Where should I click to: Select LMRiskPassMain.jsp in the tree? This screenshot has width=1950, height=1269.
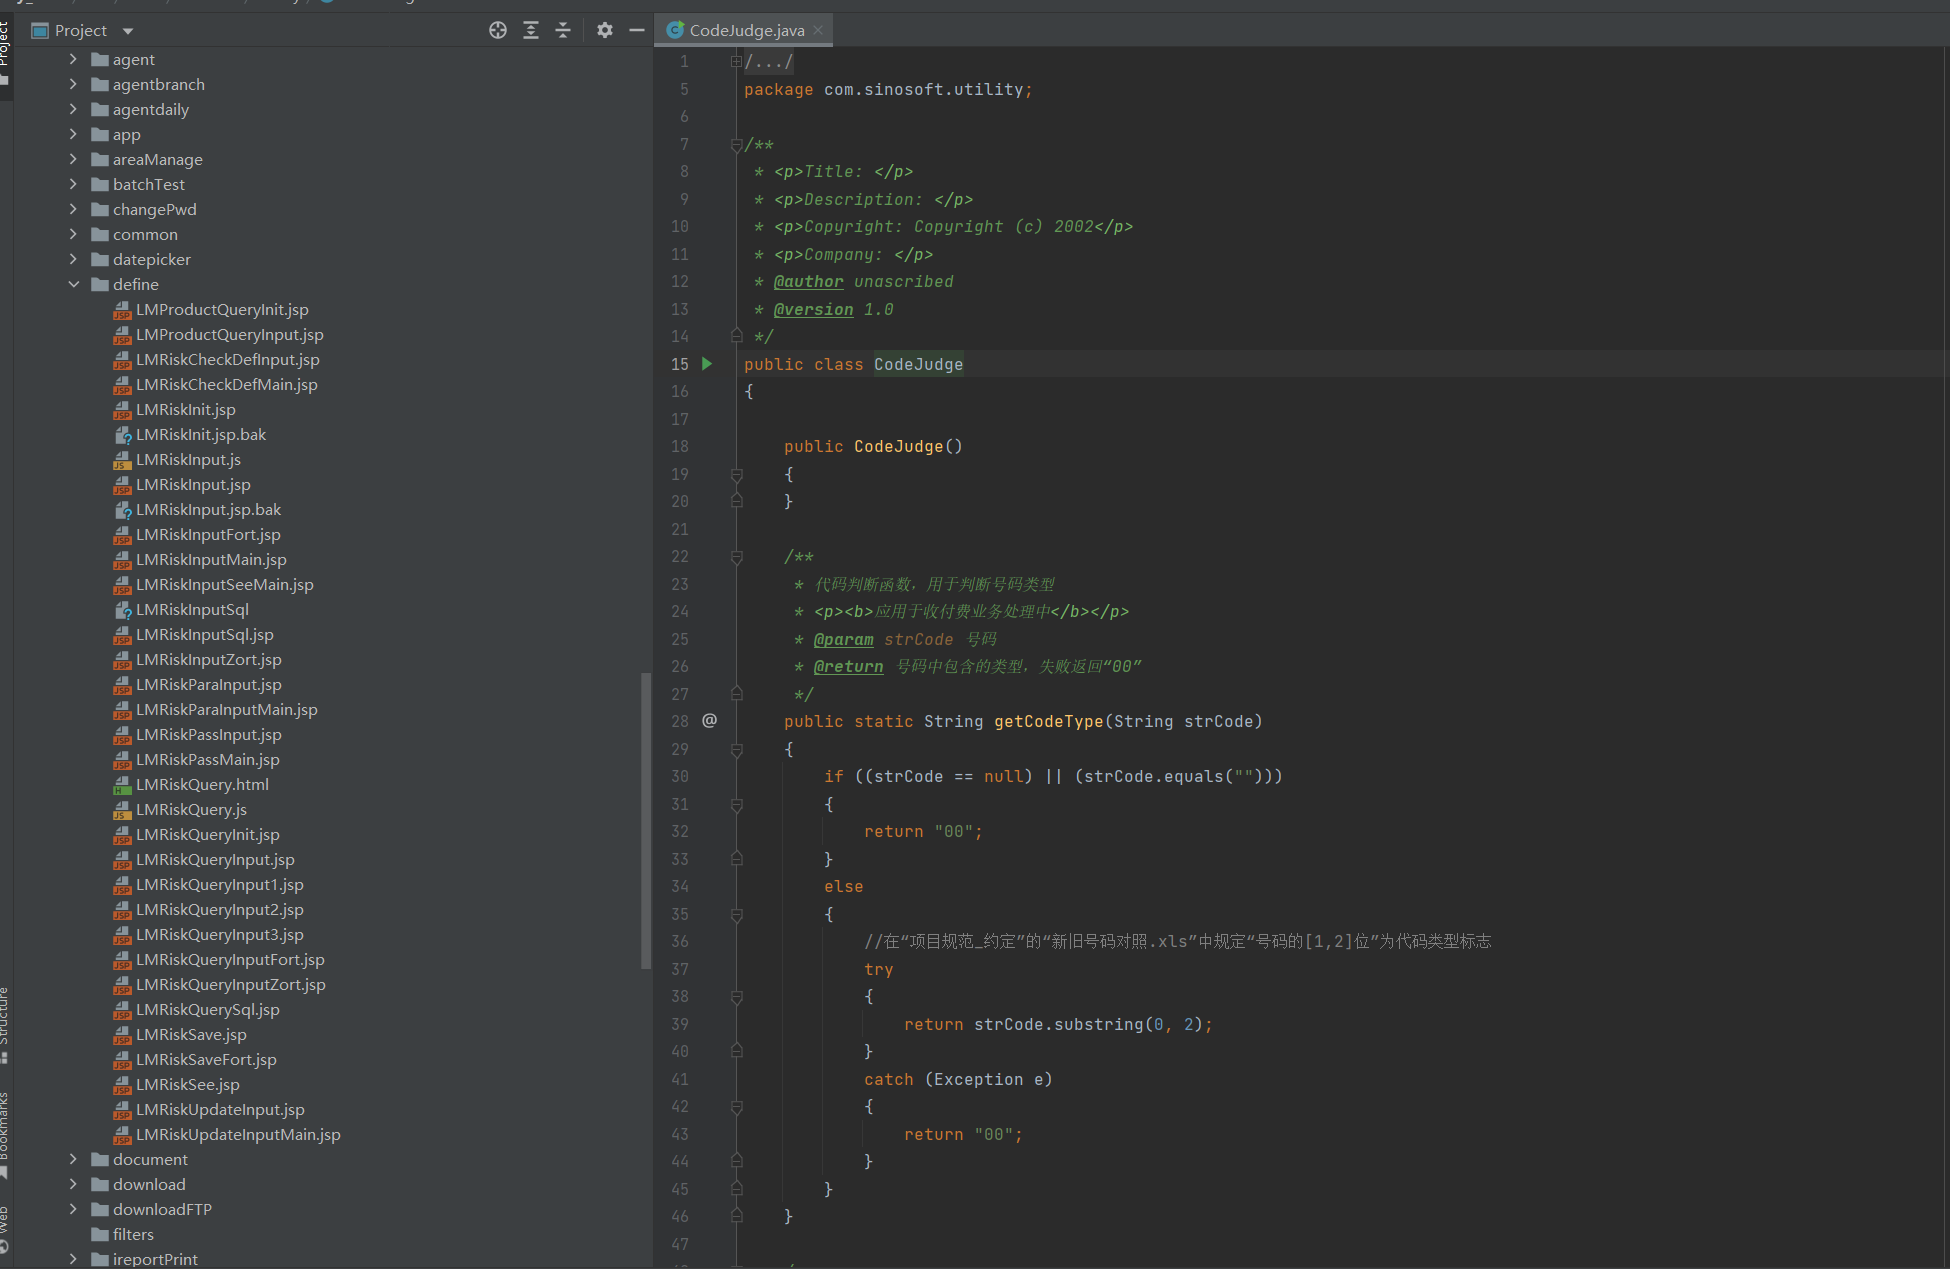(208, 759)
